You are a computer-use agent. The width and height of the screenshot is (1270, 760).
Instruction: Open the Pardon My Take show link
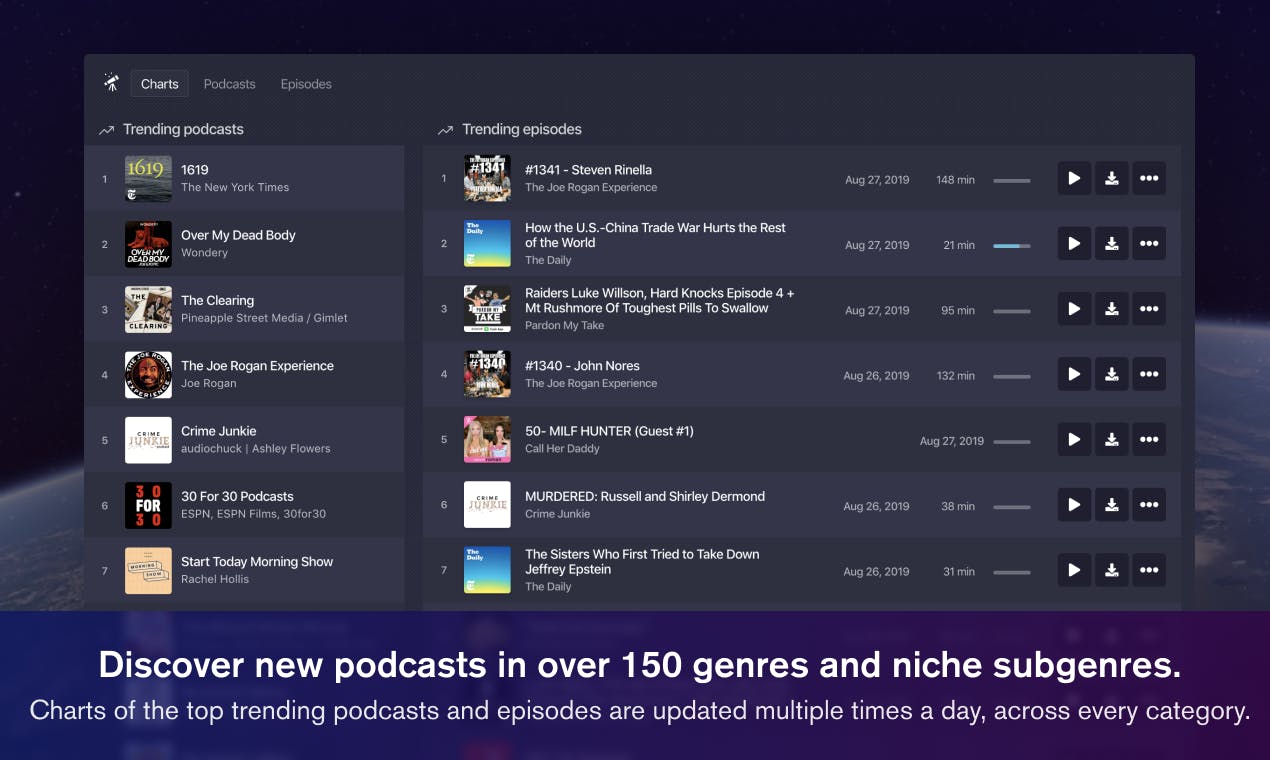pos(564,325)
